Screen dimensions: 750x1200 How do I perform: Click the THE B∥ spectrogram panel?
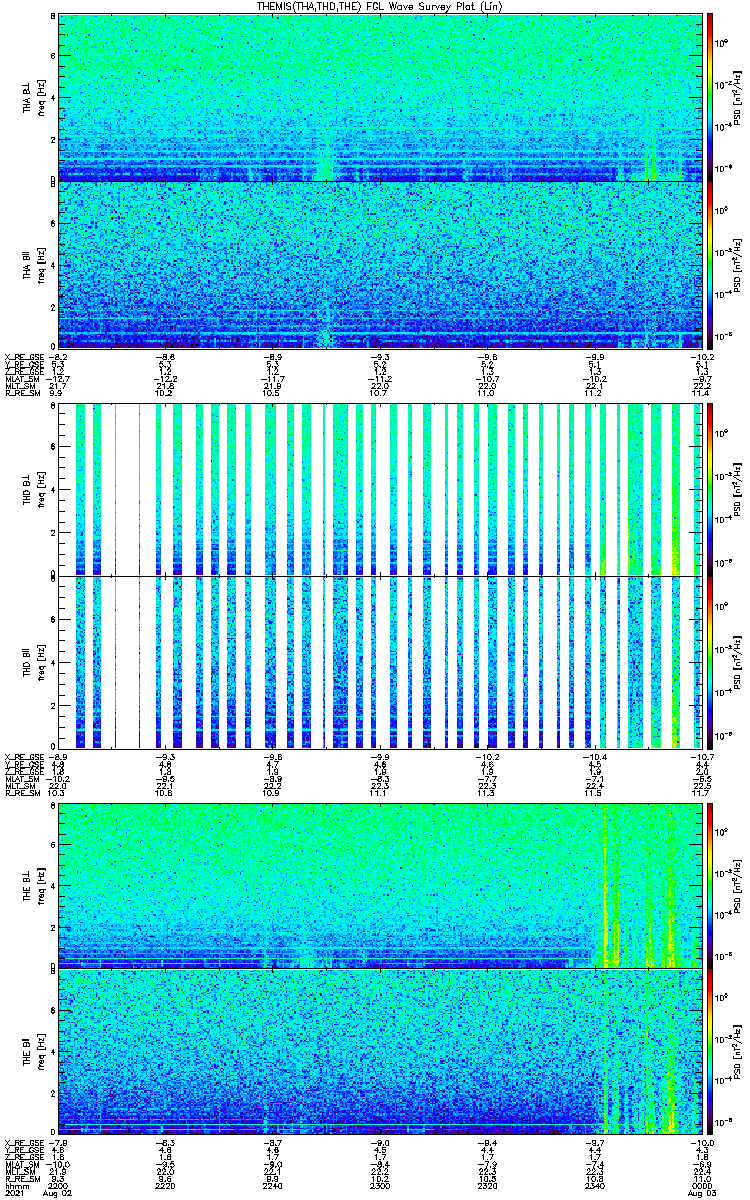pyautogui.click(x=379, y=1050)
